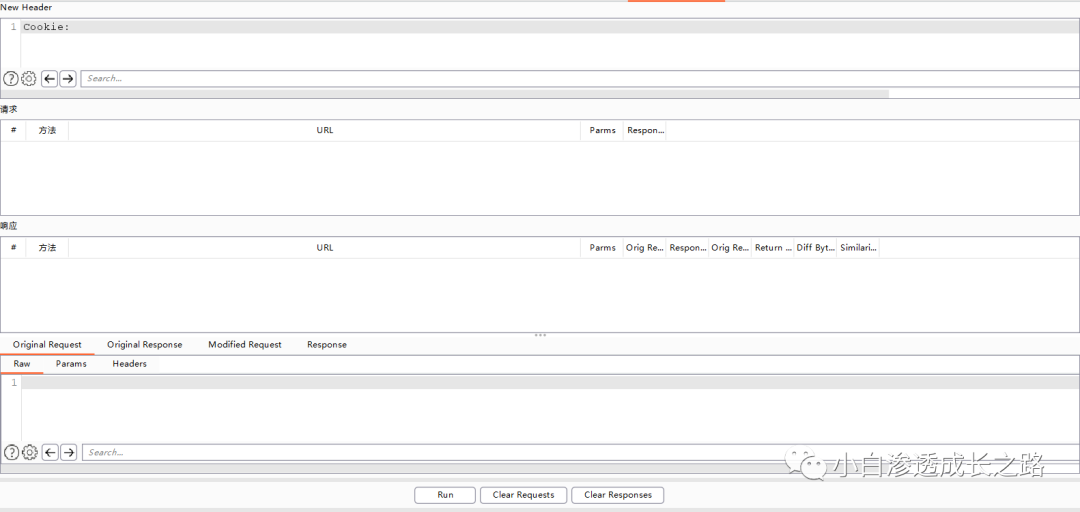Sort requests table by URL column
The height and width of the screenshot is (512, 1080).
coord(324,130)
